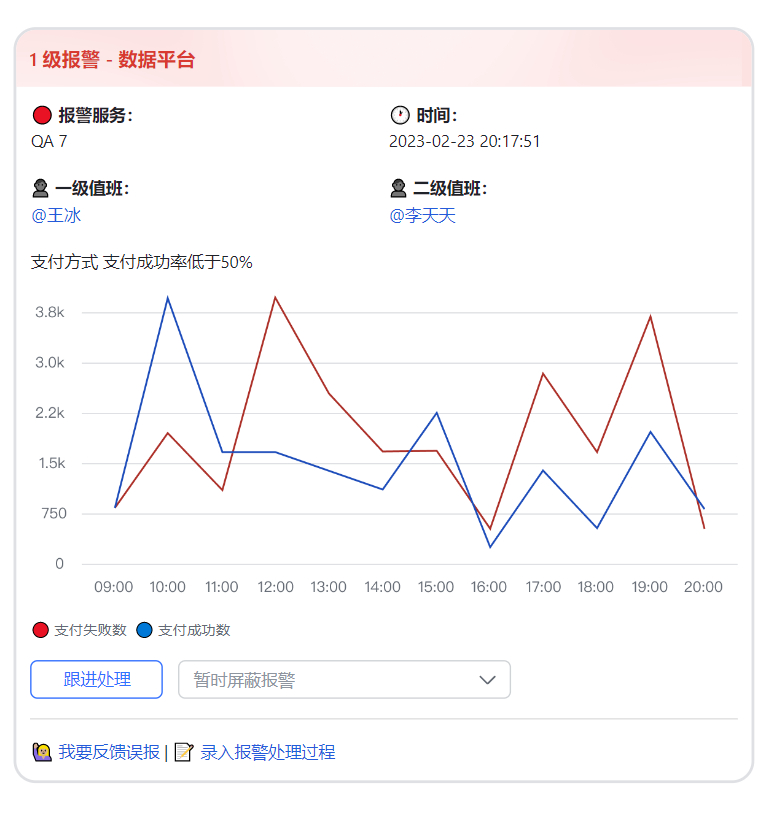Image resolution: width=770 pixels, height=814 pixels.
Task: Open the 我要反馈误报 link
Action: [109, 752]
